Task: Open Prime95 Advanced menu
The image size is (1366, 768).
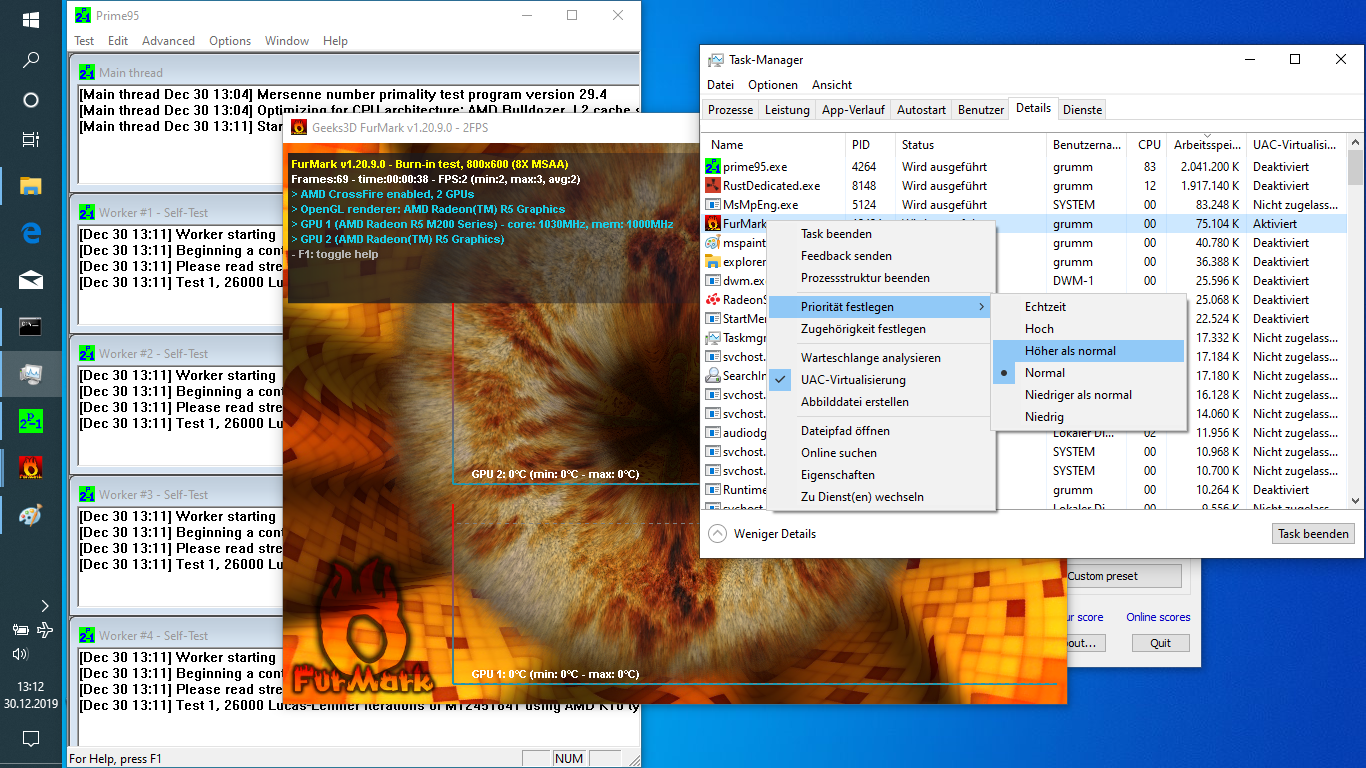Action: (x=168, y=41)
